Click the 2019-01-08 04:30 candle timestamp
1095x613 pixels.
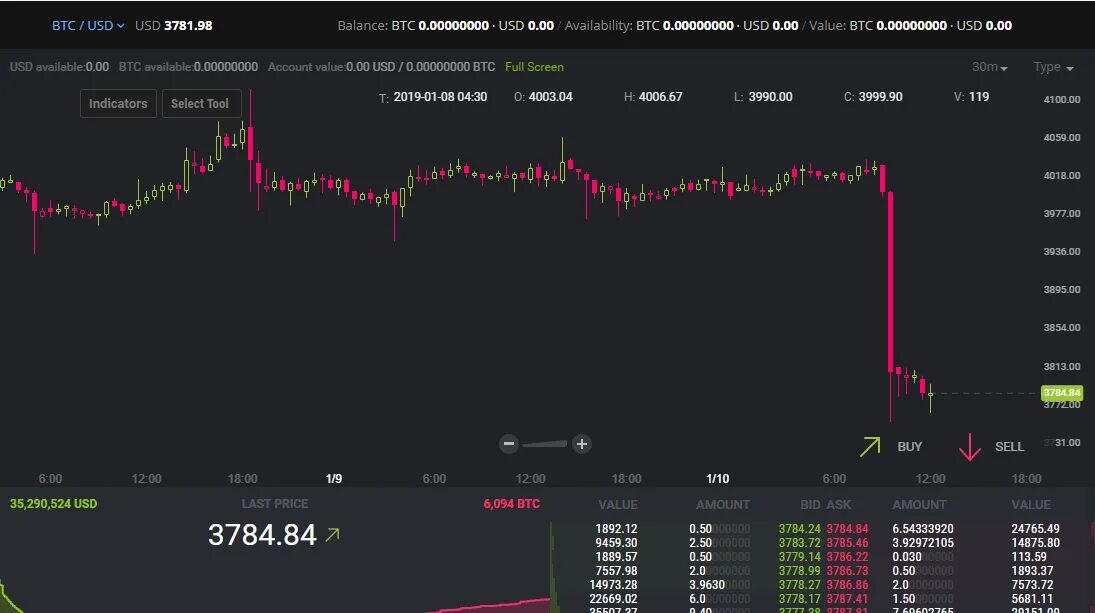pos(440,97)
